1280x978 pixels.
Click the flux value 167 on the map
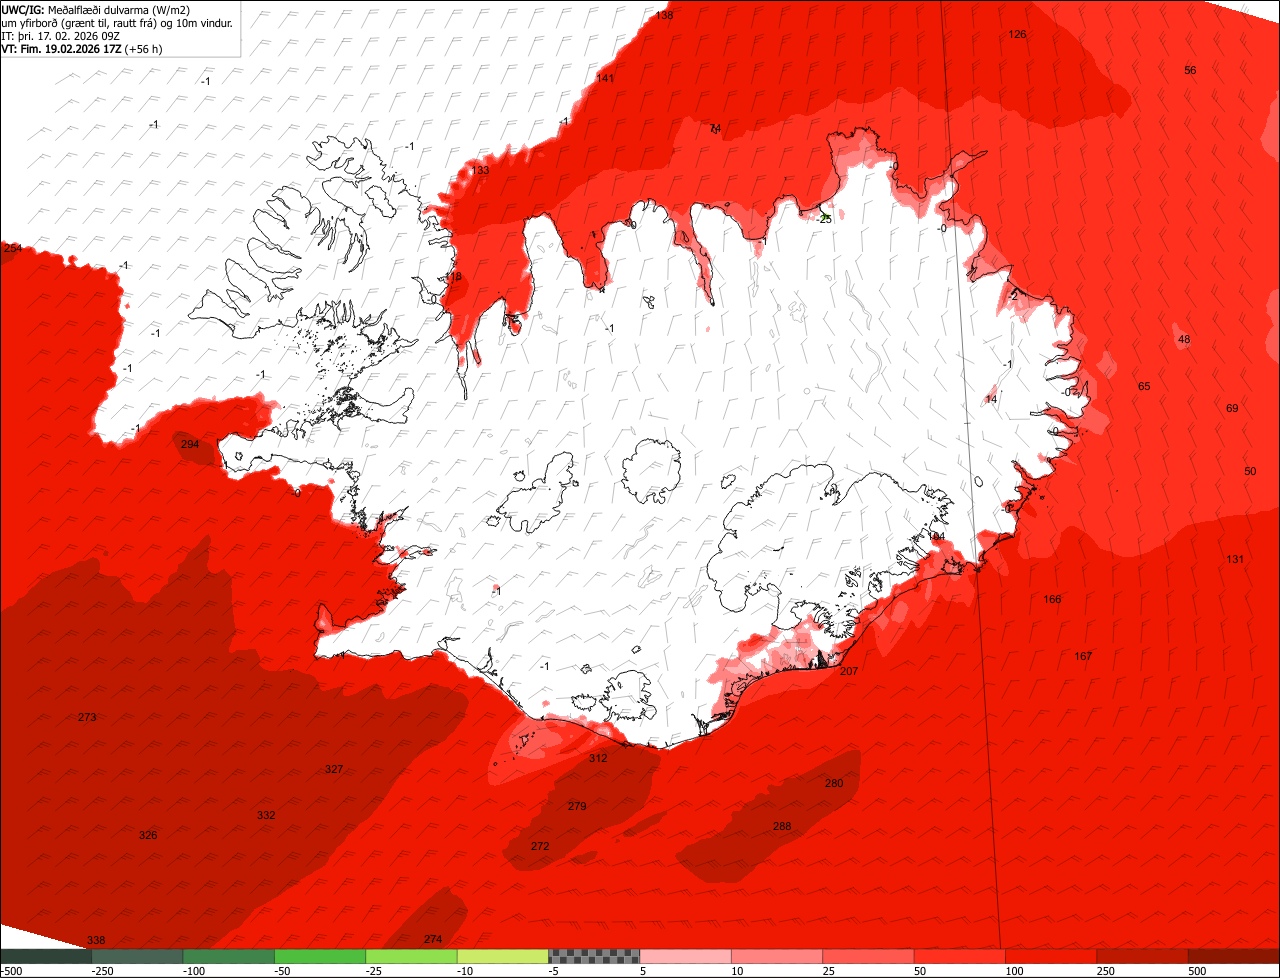tap(1083, 656)
